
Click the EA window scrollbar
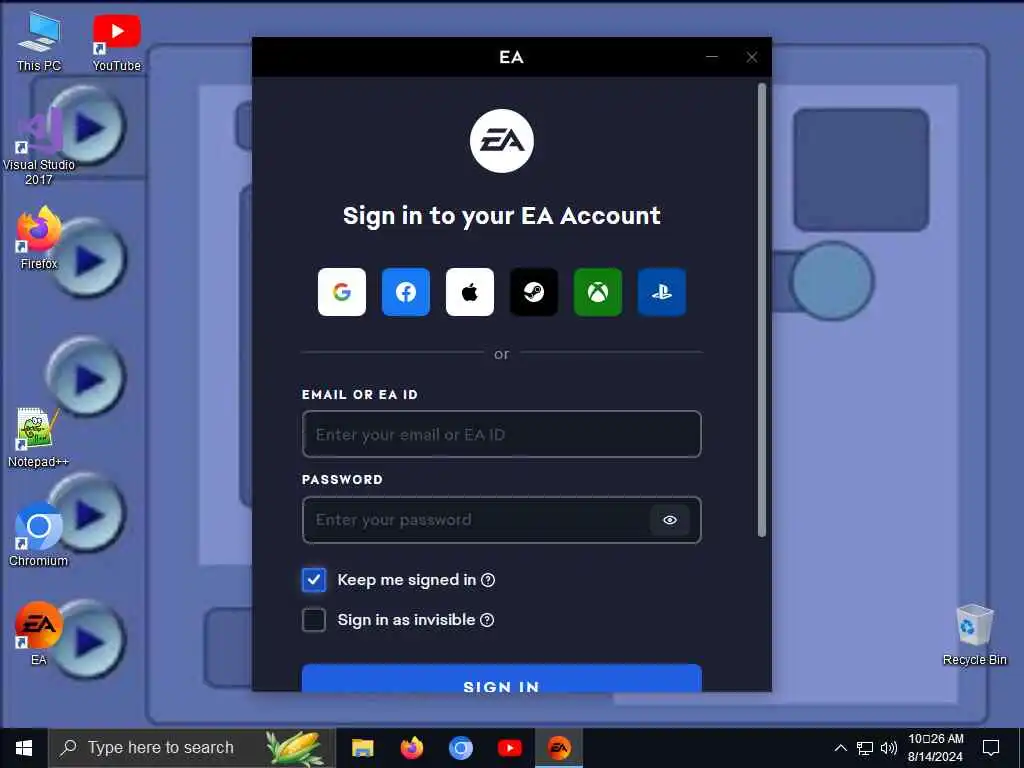pyautogui.click(x=761, y=310)
